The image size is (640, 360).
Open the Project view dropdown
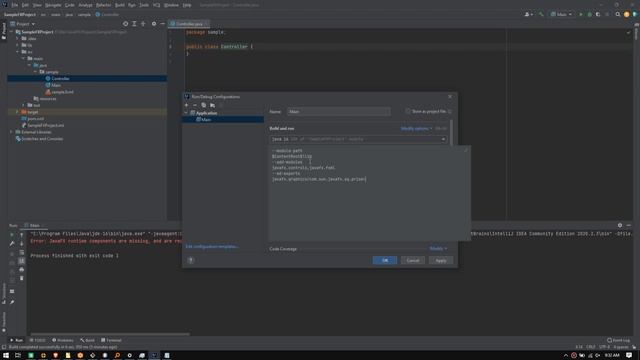[23, 24]
